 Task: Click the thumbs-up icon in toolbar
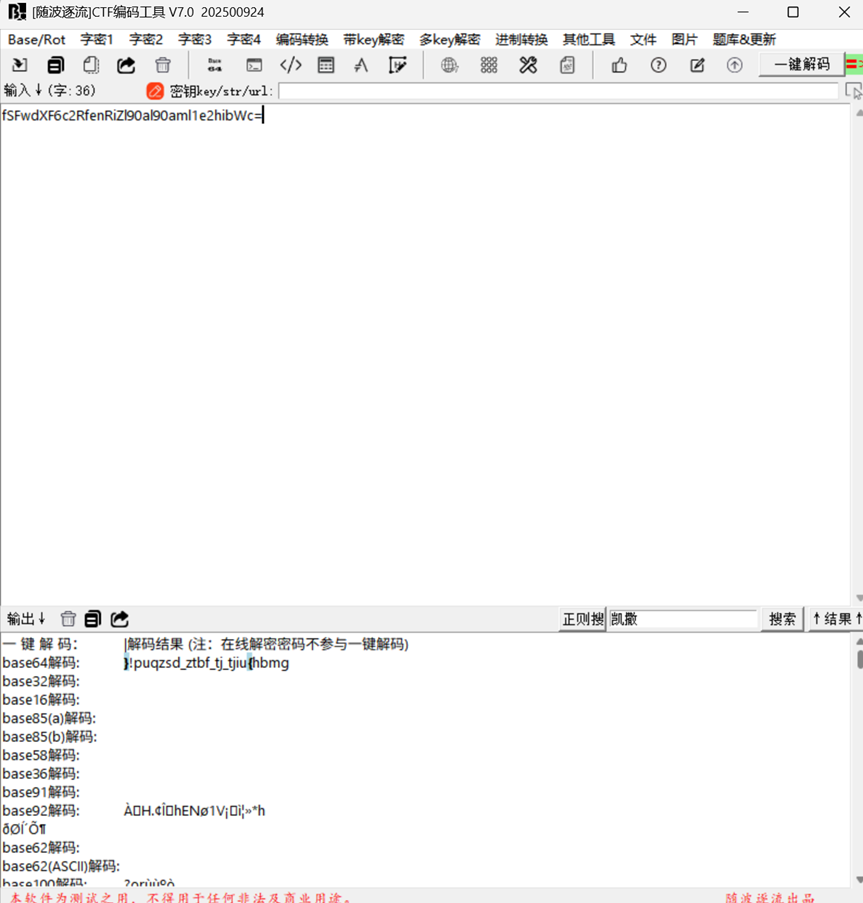pyautogui.click(x=619, y=65)
